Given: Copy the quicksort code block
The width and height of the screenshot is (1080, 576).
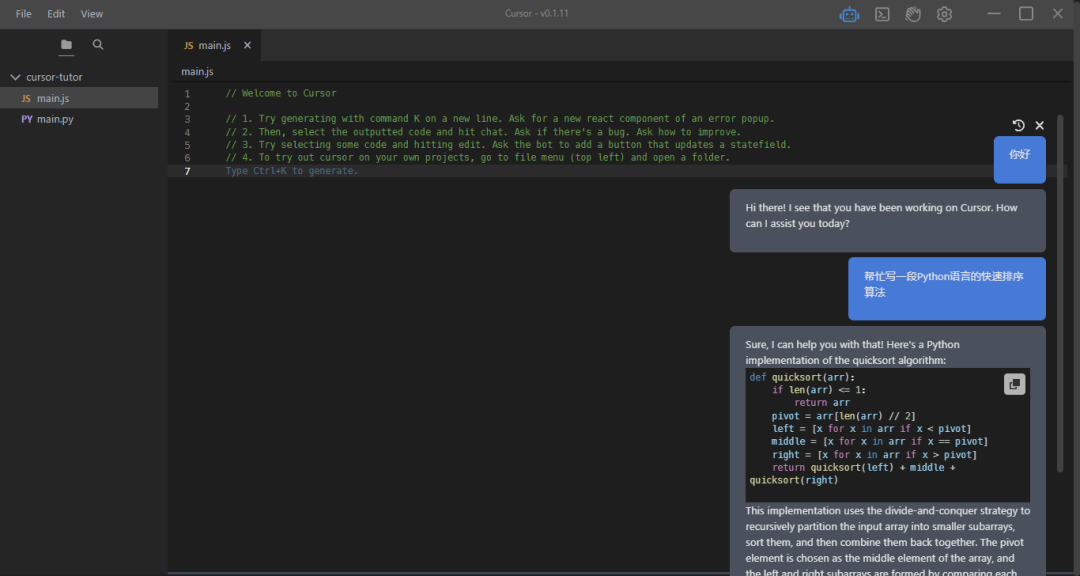Looking at the screenshot, I should coord(1014,384).
